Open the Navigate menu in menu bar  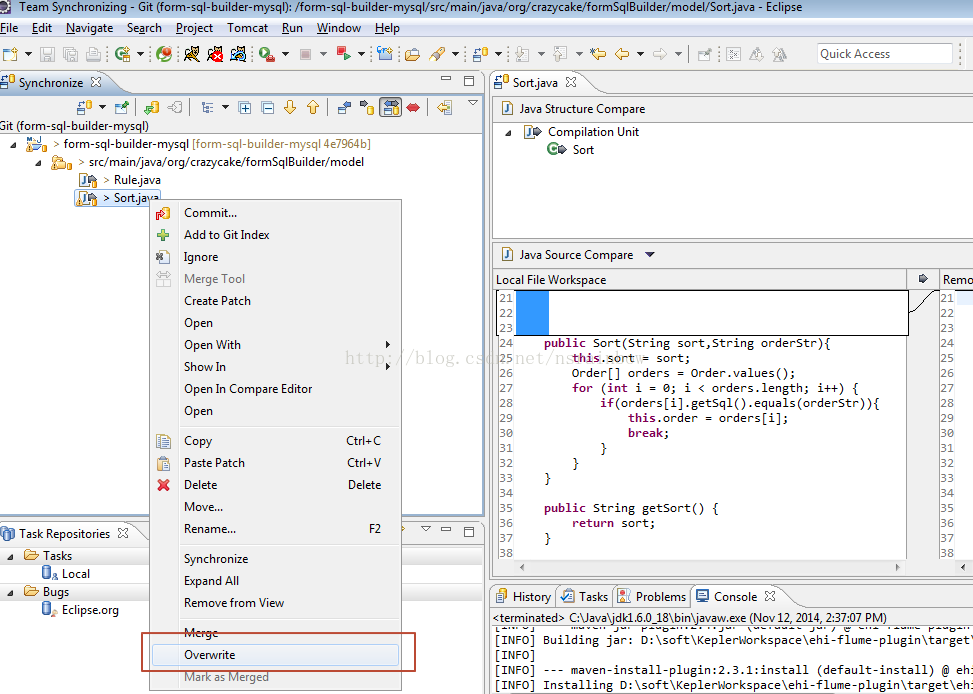point(89,28)
